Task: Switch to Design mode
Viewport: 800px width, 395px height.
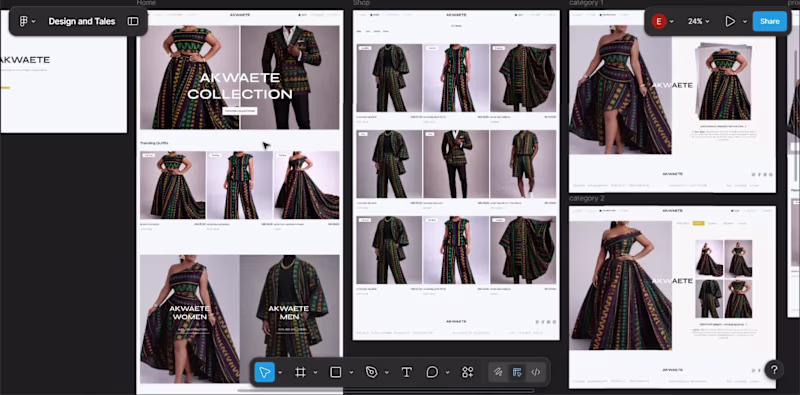Action: tap(517, 372)
